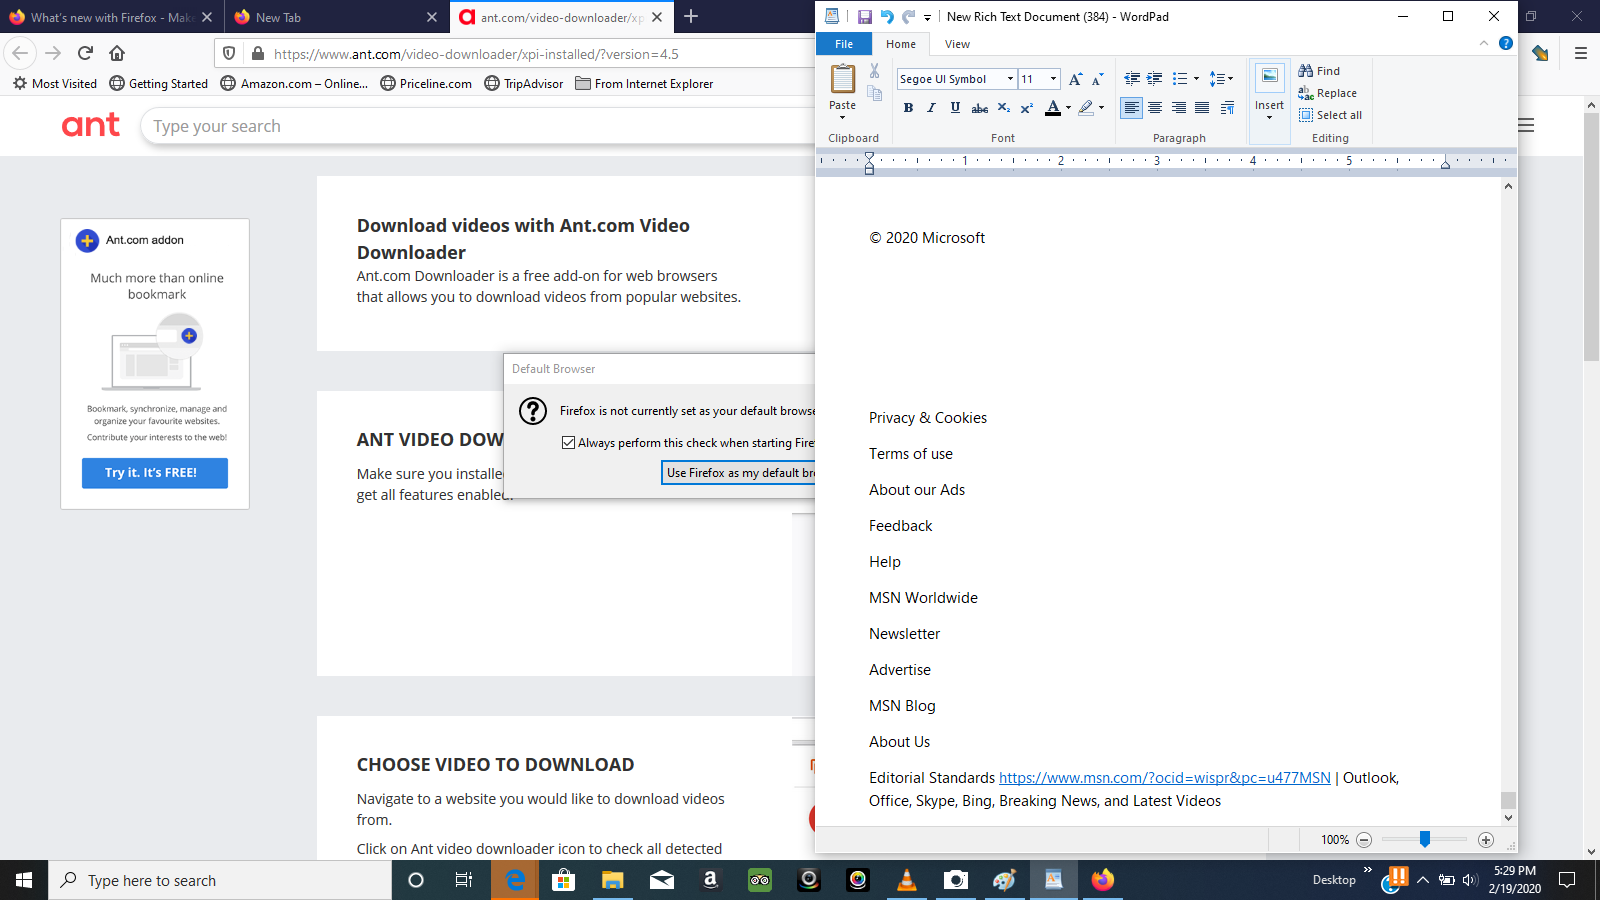The height and width of the screenshot is (900, 1600).
Task: Select the Home tab in WordPad
Action: [901, 44]
